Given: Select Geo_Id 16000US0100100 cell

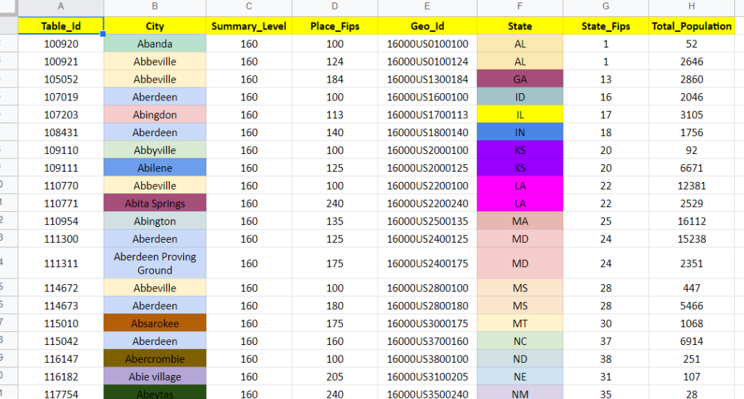Looking at the screenshot, I should 427,44.
